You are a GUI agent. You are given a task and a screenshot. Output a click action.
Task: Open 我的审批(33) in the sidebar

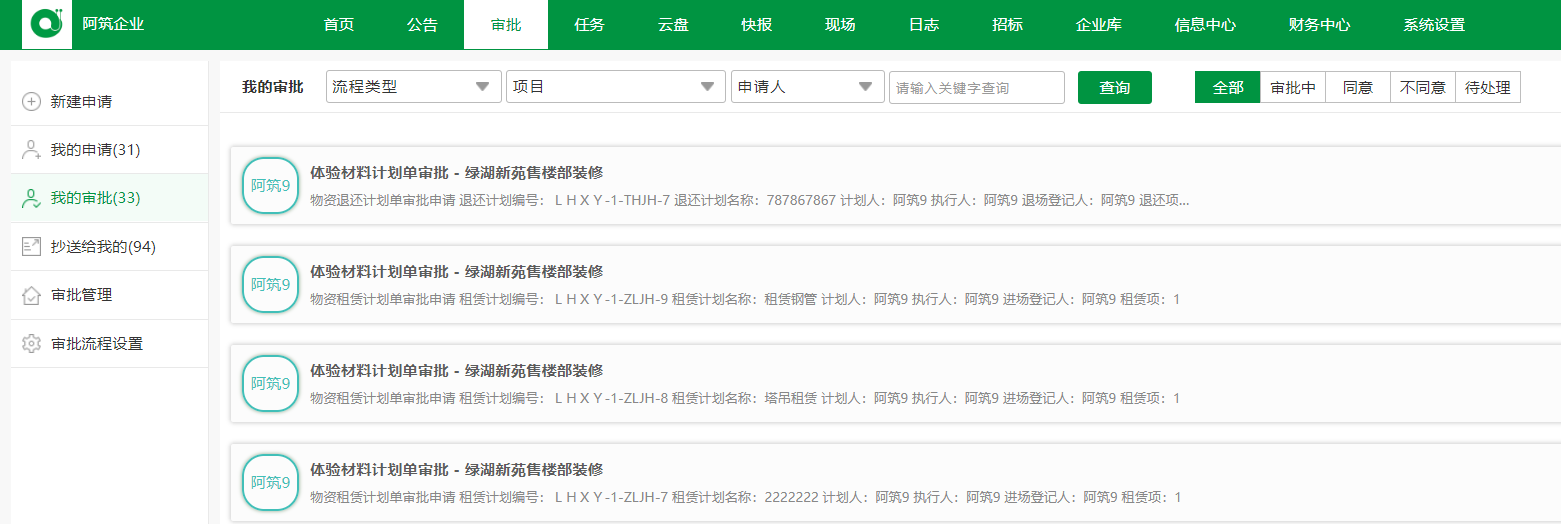coord(110,198)
